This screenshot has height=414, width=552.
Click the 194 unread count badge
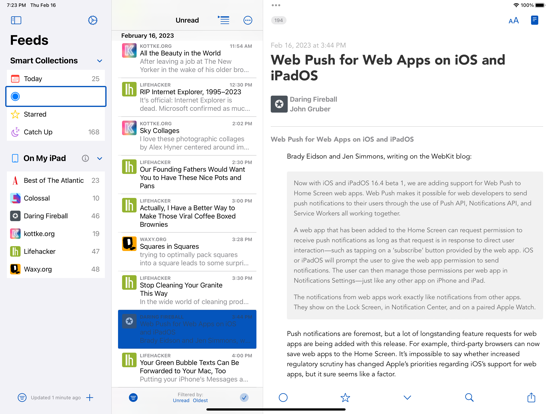(278, 20)
